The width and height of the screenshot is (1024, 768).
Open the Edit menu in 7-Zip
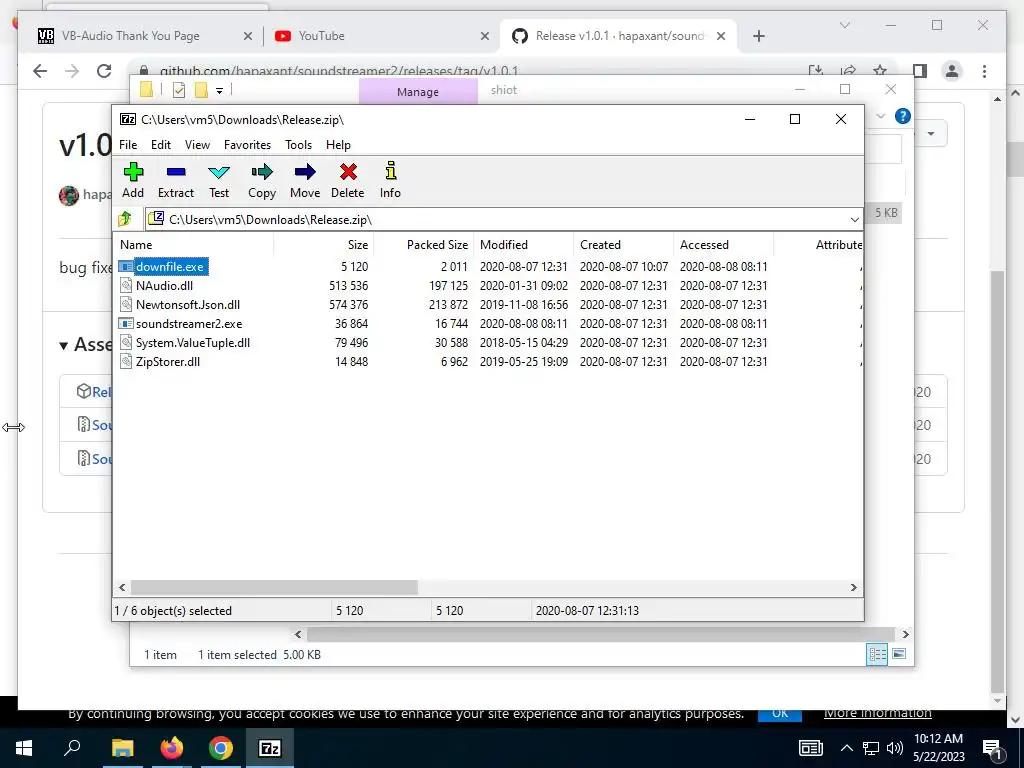[161, 145]
